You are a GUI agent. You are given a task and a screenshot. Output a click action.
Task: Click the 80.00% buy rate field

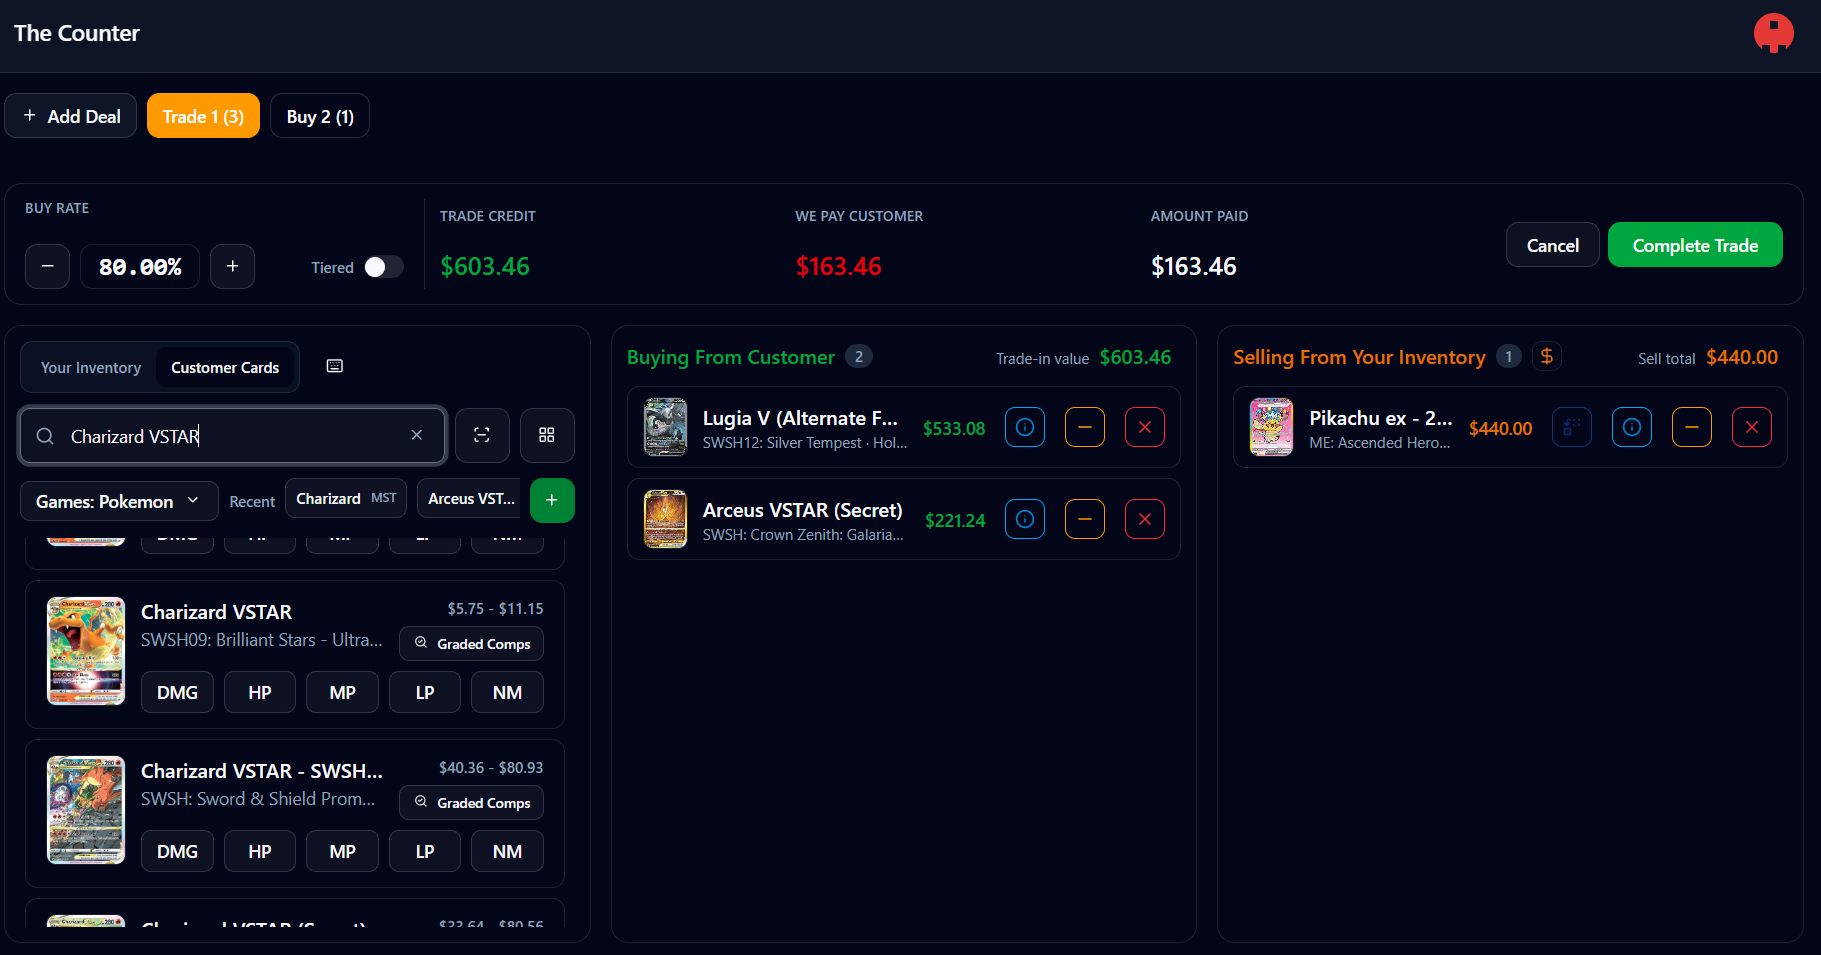click(x=140, y=267)
